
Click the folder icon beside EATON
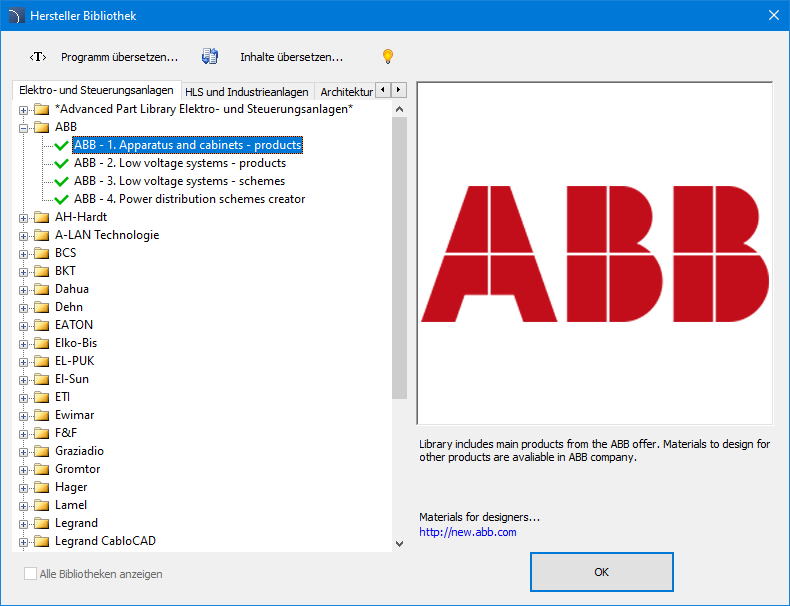[x=41, y=325]
